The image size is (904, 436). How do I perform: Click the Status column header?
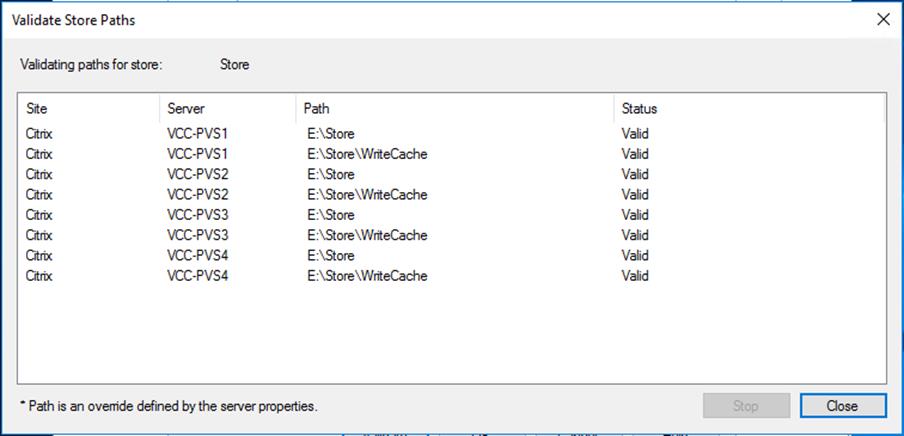pyautogui.click(x=749, y=108)
